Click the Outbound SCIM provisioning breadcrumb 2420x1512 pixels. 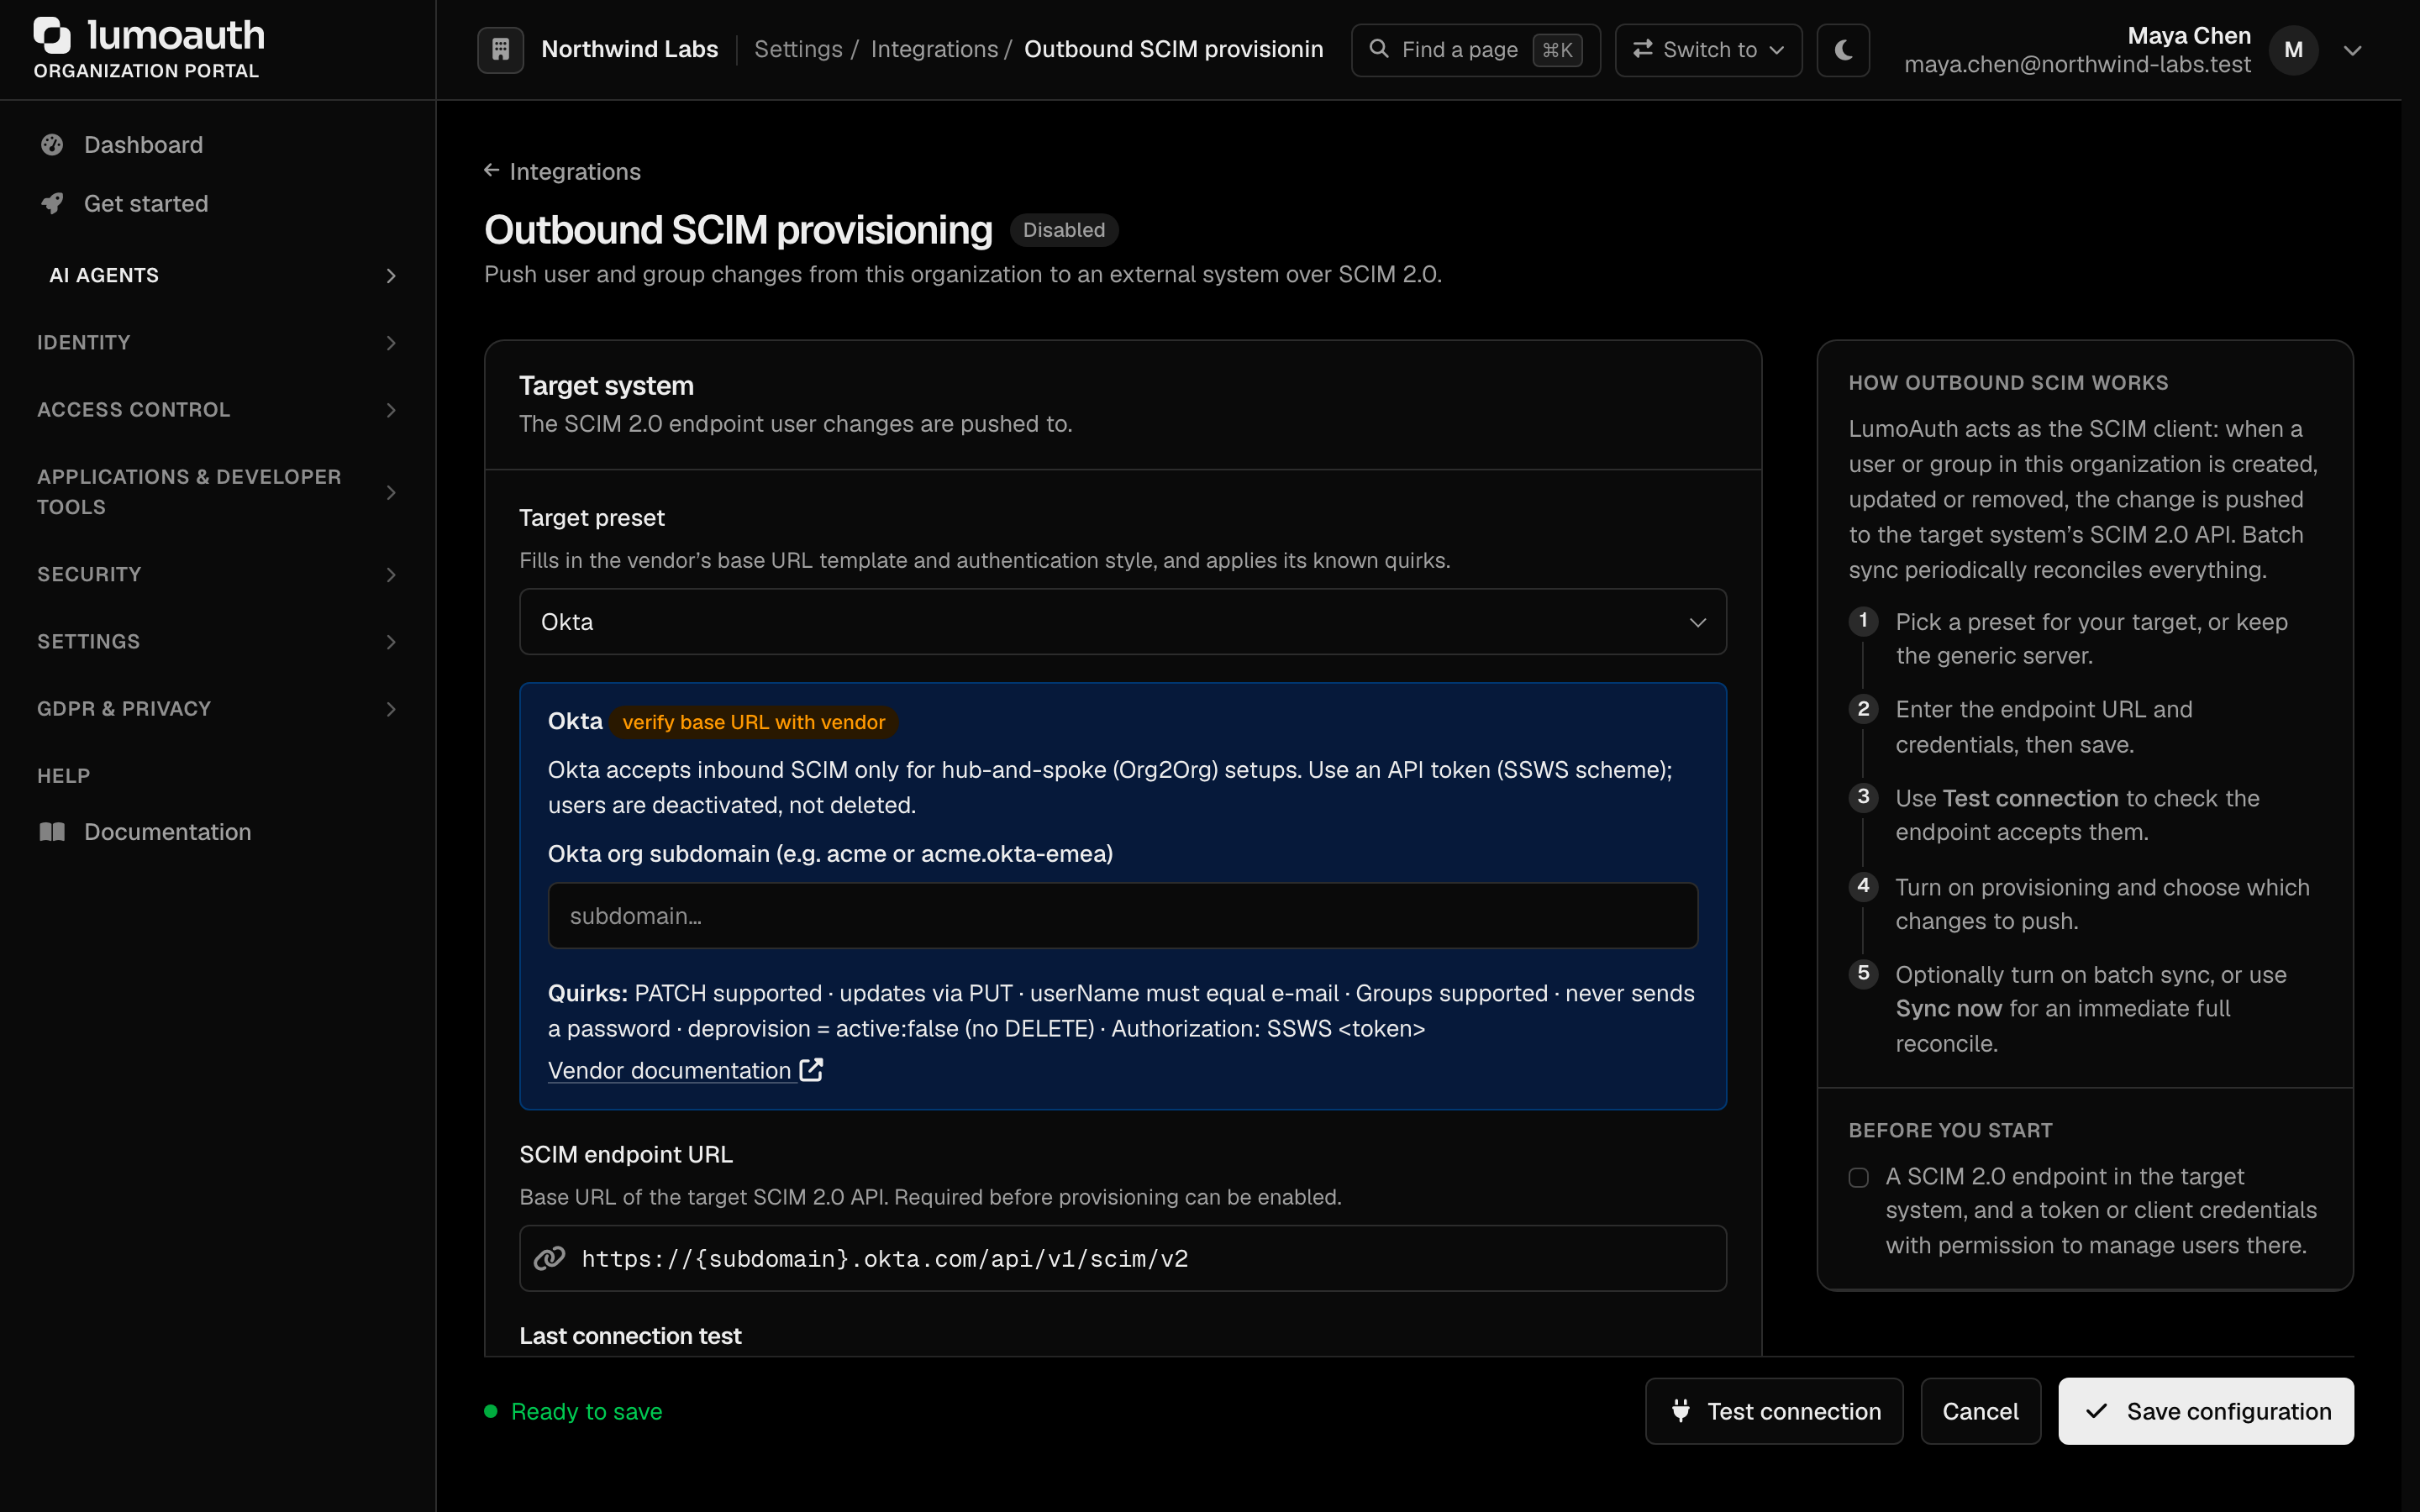tap(1173, 49)
